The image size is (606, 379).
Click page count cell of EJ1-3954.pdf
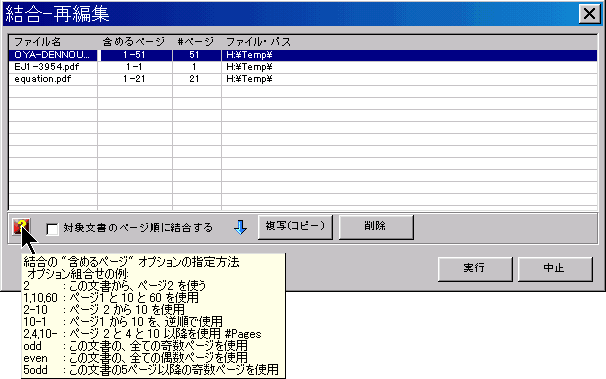coord(197,67)
